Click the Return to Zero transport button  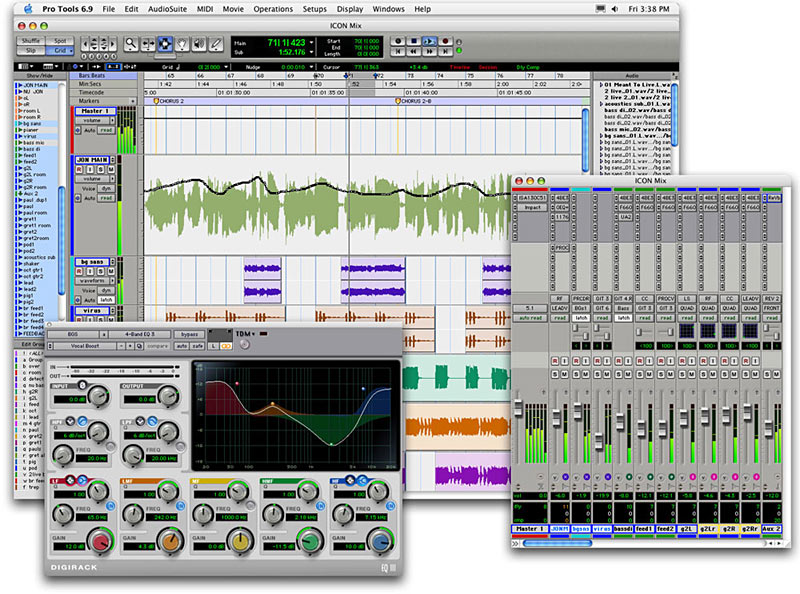pos(398,52)
